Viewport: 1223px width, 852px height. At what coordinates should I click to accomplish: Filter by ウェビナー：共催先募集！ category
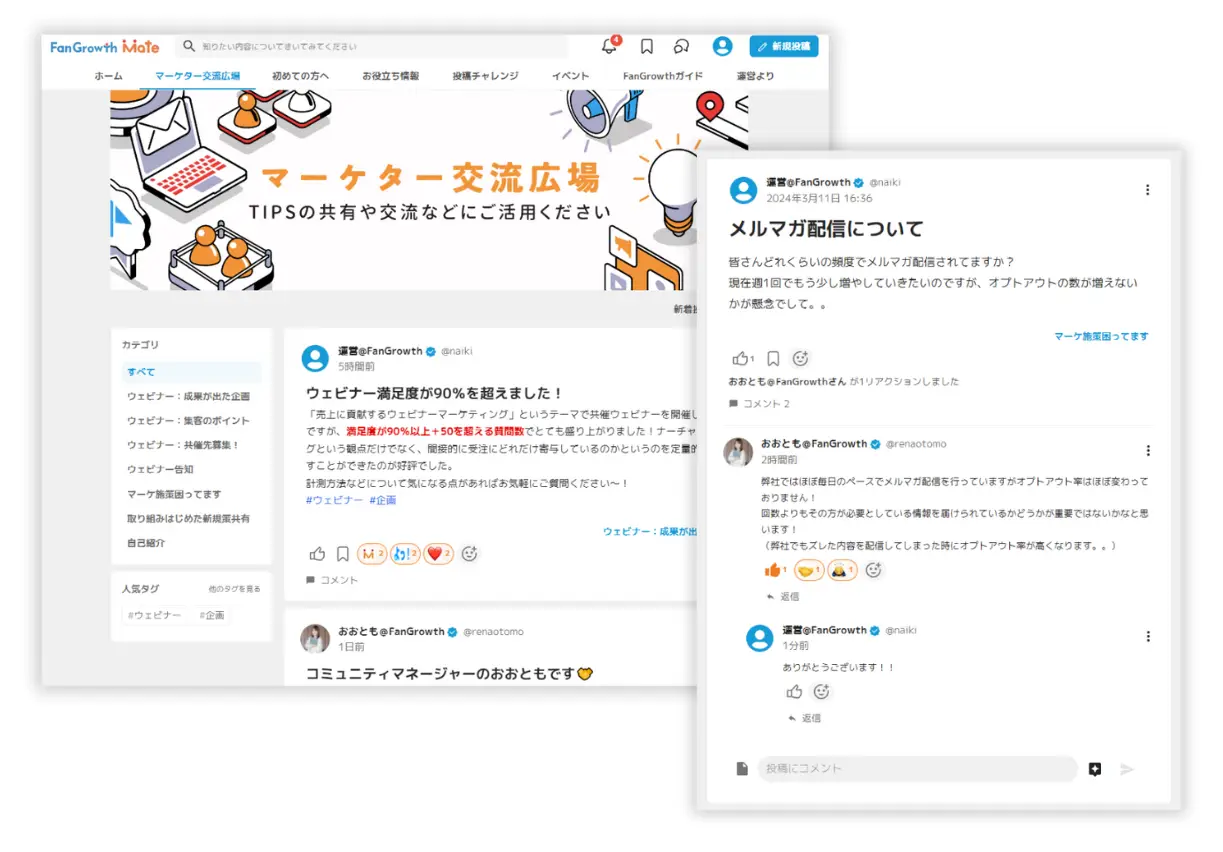(183, 445)
